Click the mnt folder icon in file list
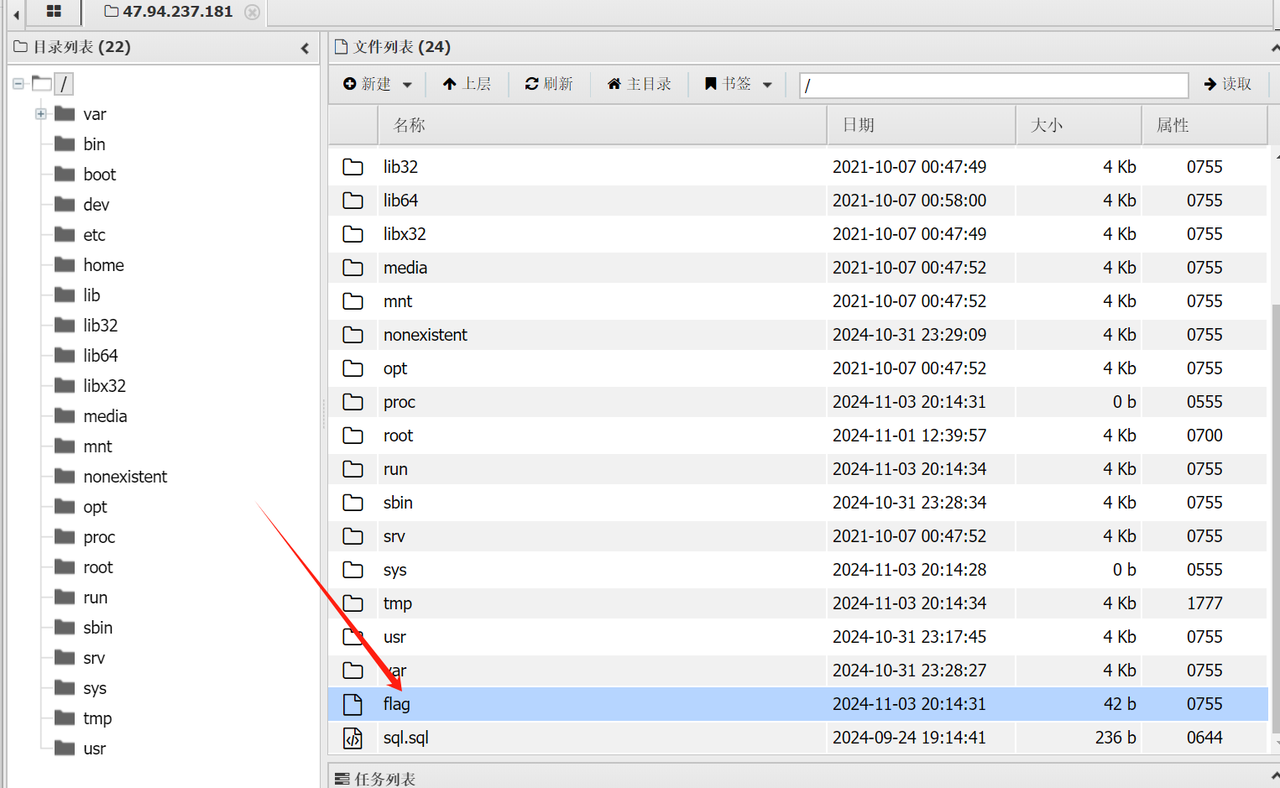Screen dimensions: 1280x788 point(352,301)
